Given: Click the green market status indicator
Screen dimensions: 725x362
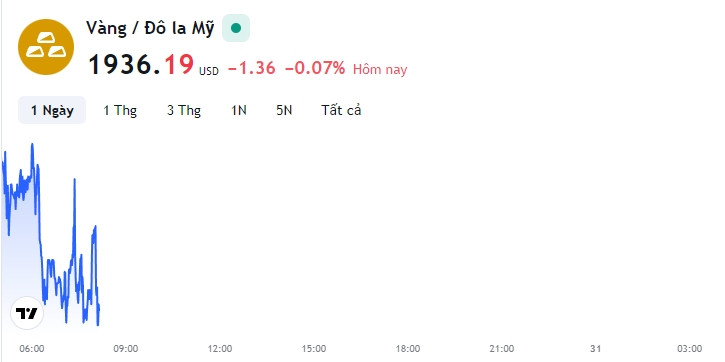Looking at the screenshot, I should (236, 28).
